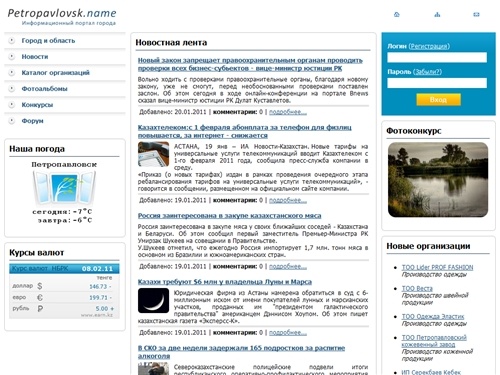This screenshot has height=375, width=500.
Task: Open the ТОО Lider PROF FASHION organization link
Action: click(437, 267)
